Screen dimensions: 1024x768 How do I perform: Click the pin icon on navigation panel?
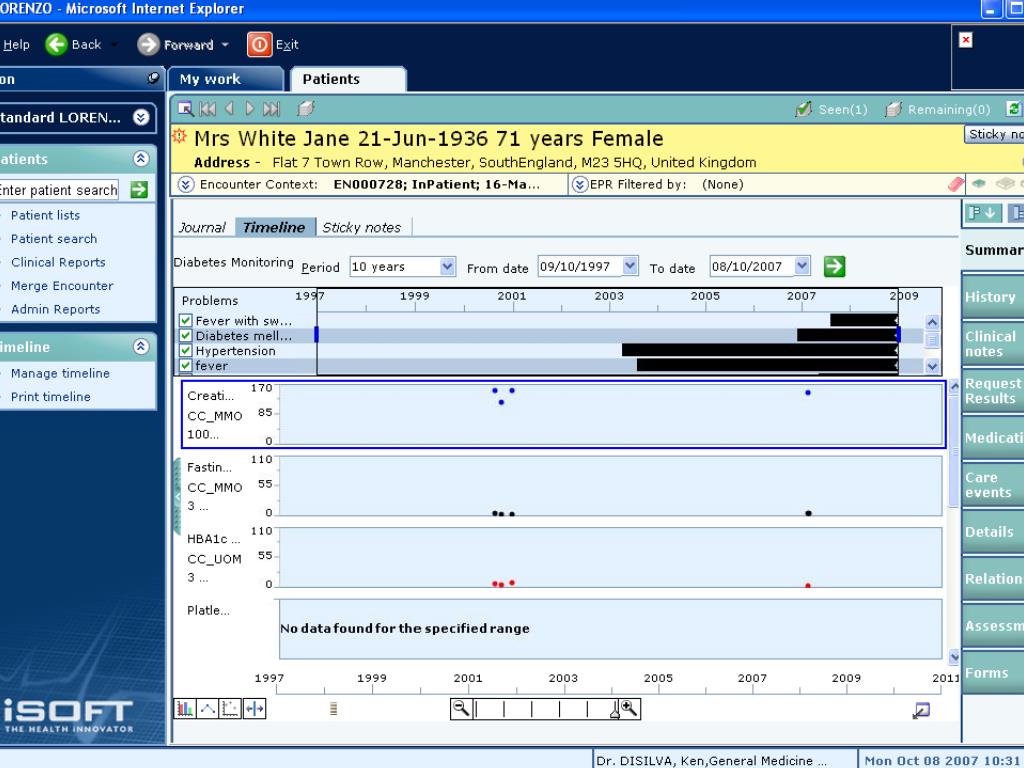(x=153, y=78)
